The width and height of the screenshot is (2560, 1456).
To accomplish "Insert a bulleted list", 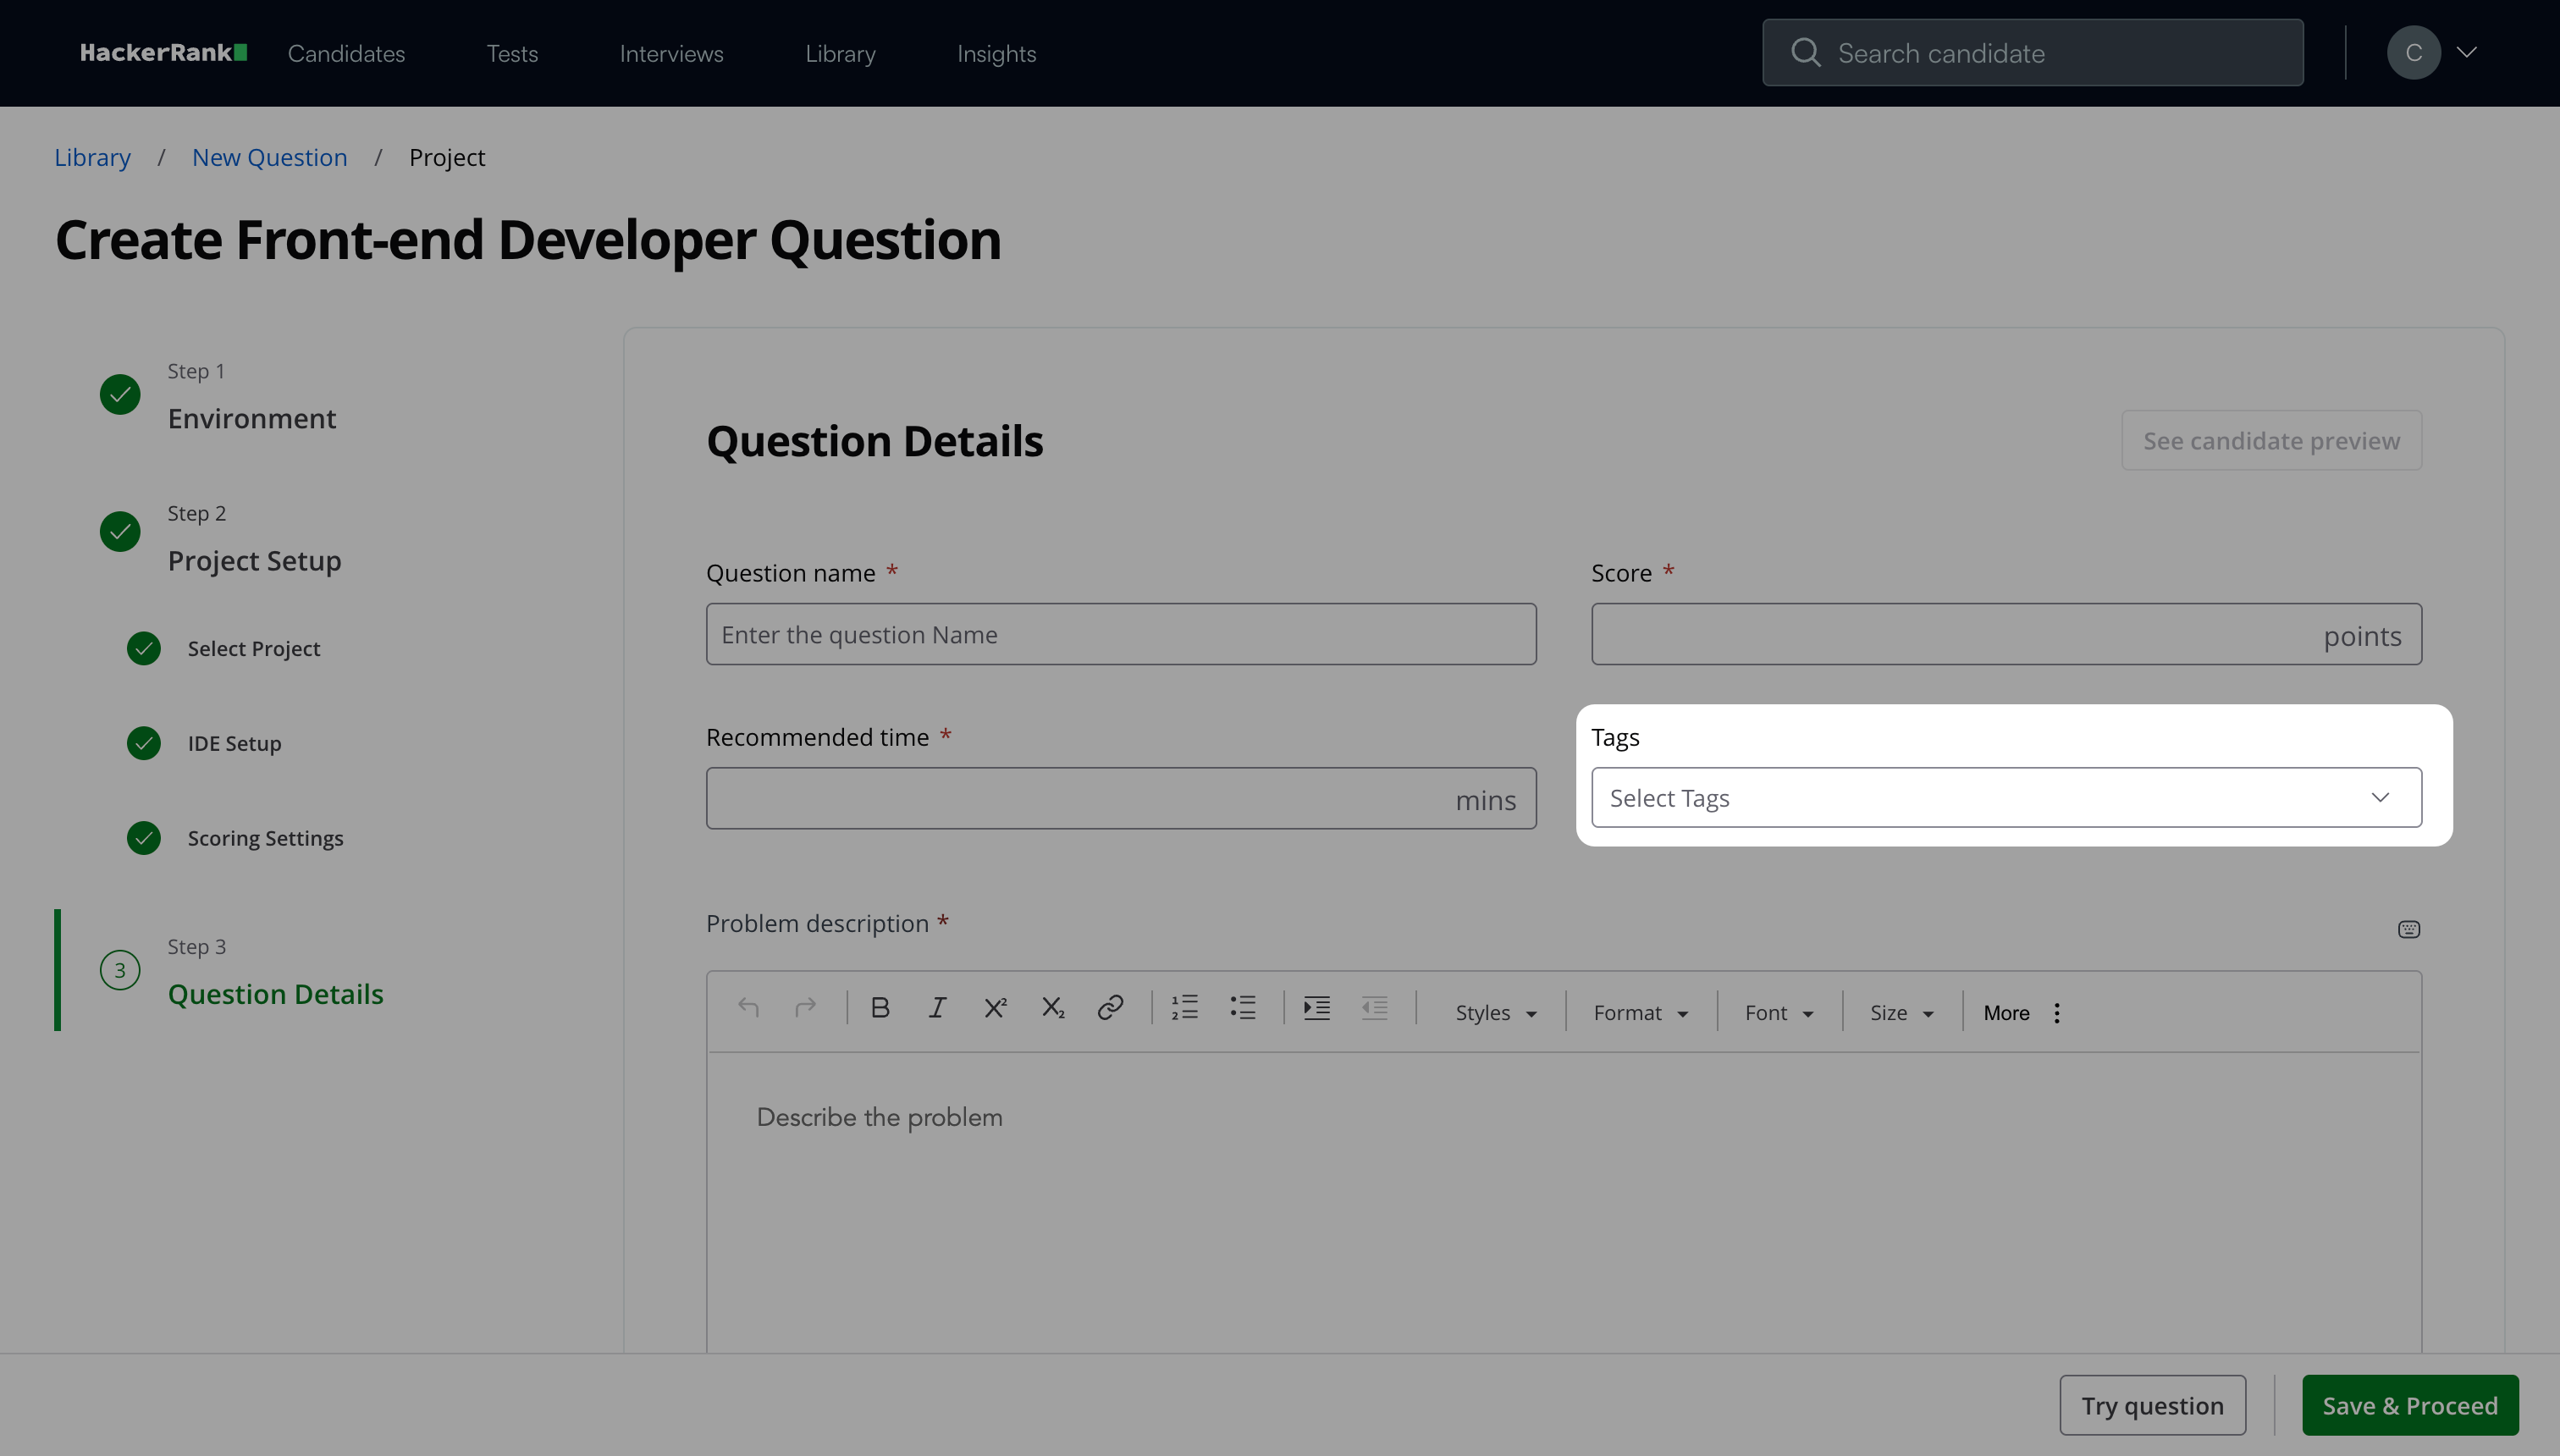I will [x=1243, y=1008].
